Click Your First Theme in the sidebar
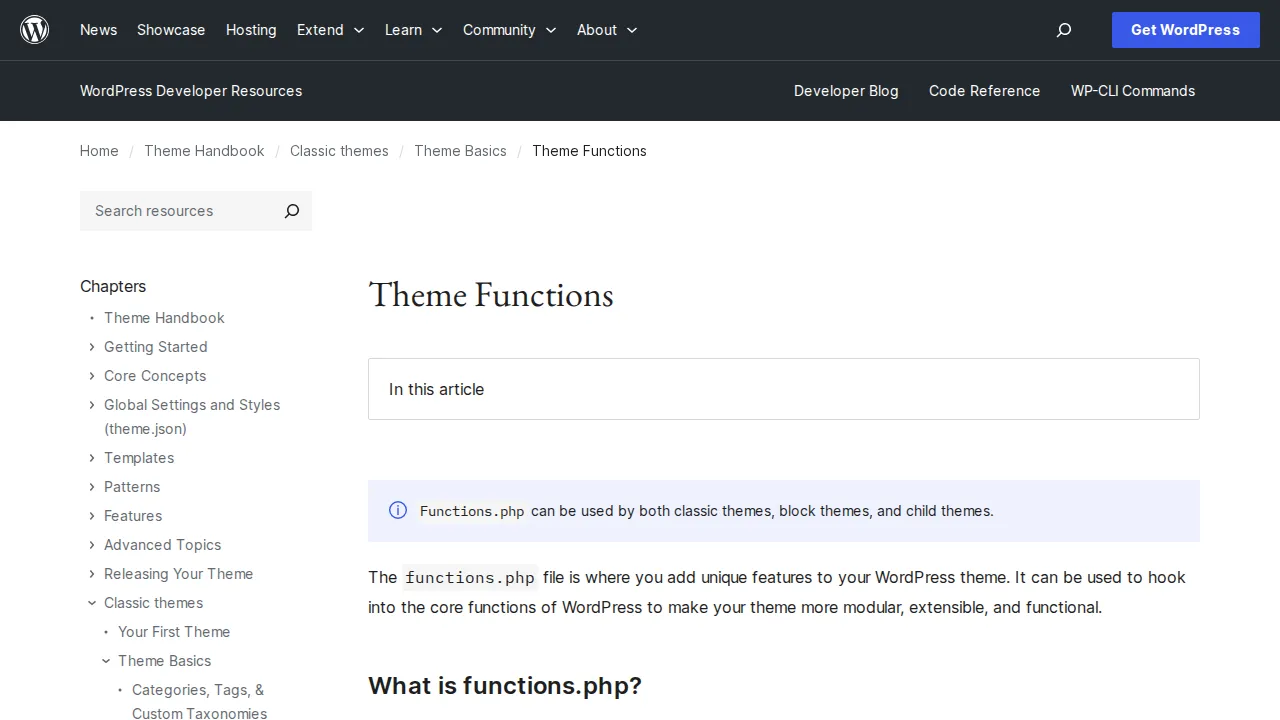 174,632
